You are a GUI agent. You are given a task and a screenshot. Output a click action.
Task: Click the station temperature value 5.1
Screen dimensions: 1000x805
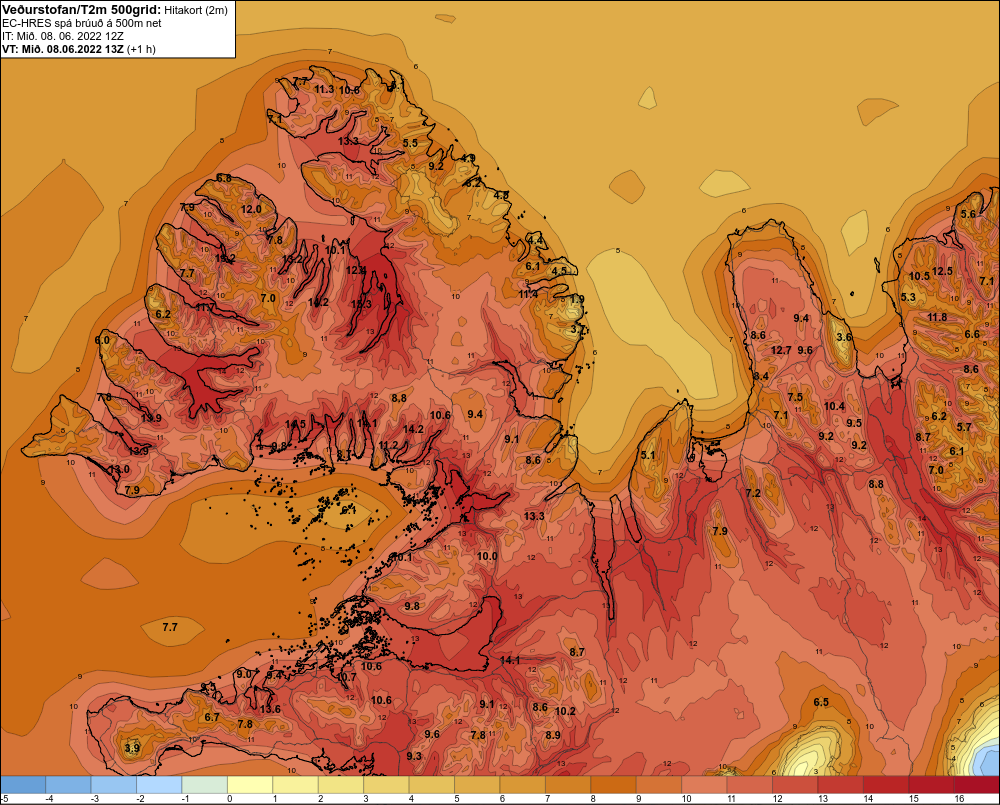pos(648,455)
